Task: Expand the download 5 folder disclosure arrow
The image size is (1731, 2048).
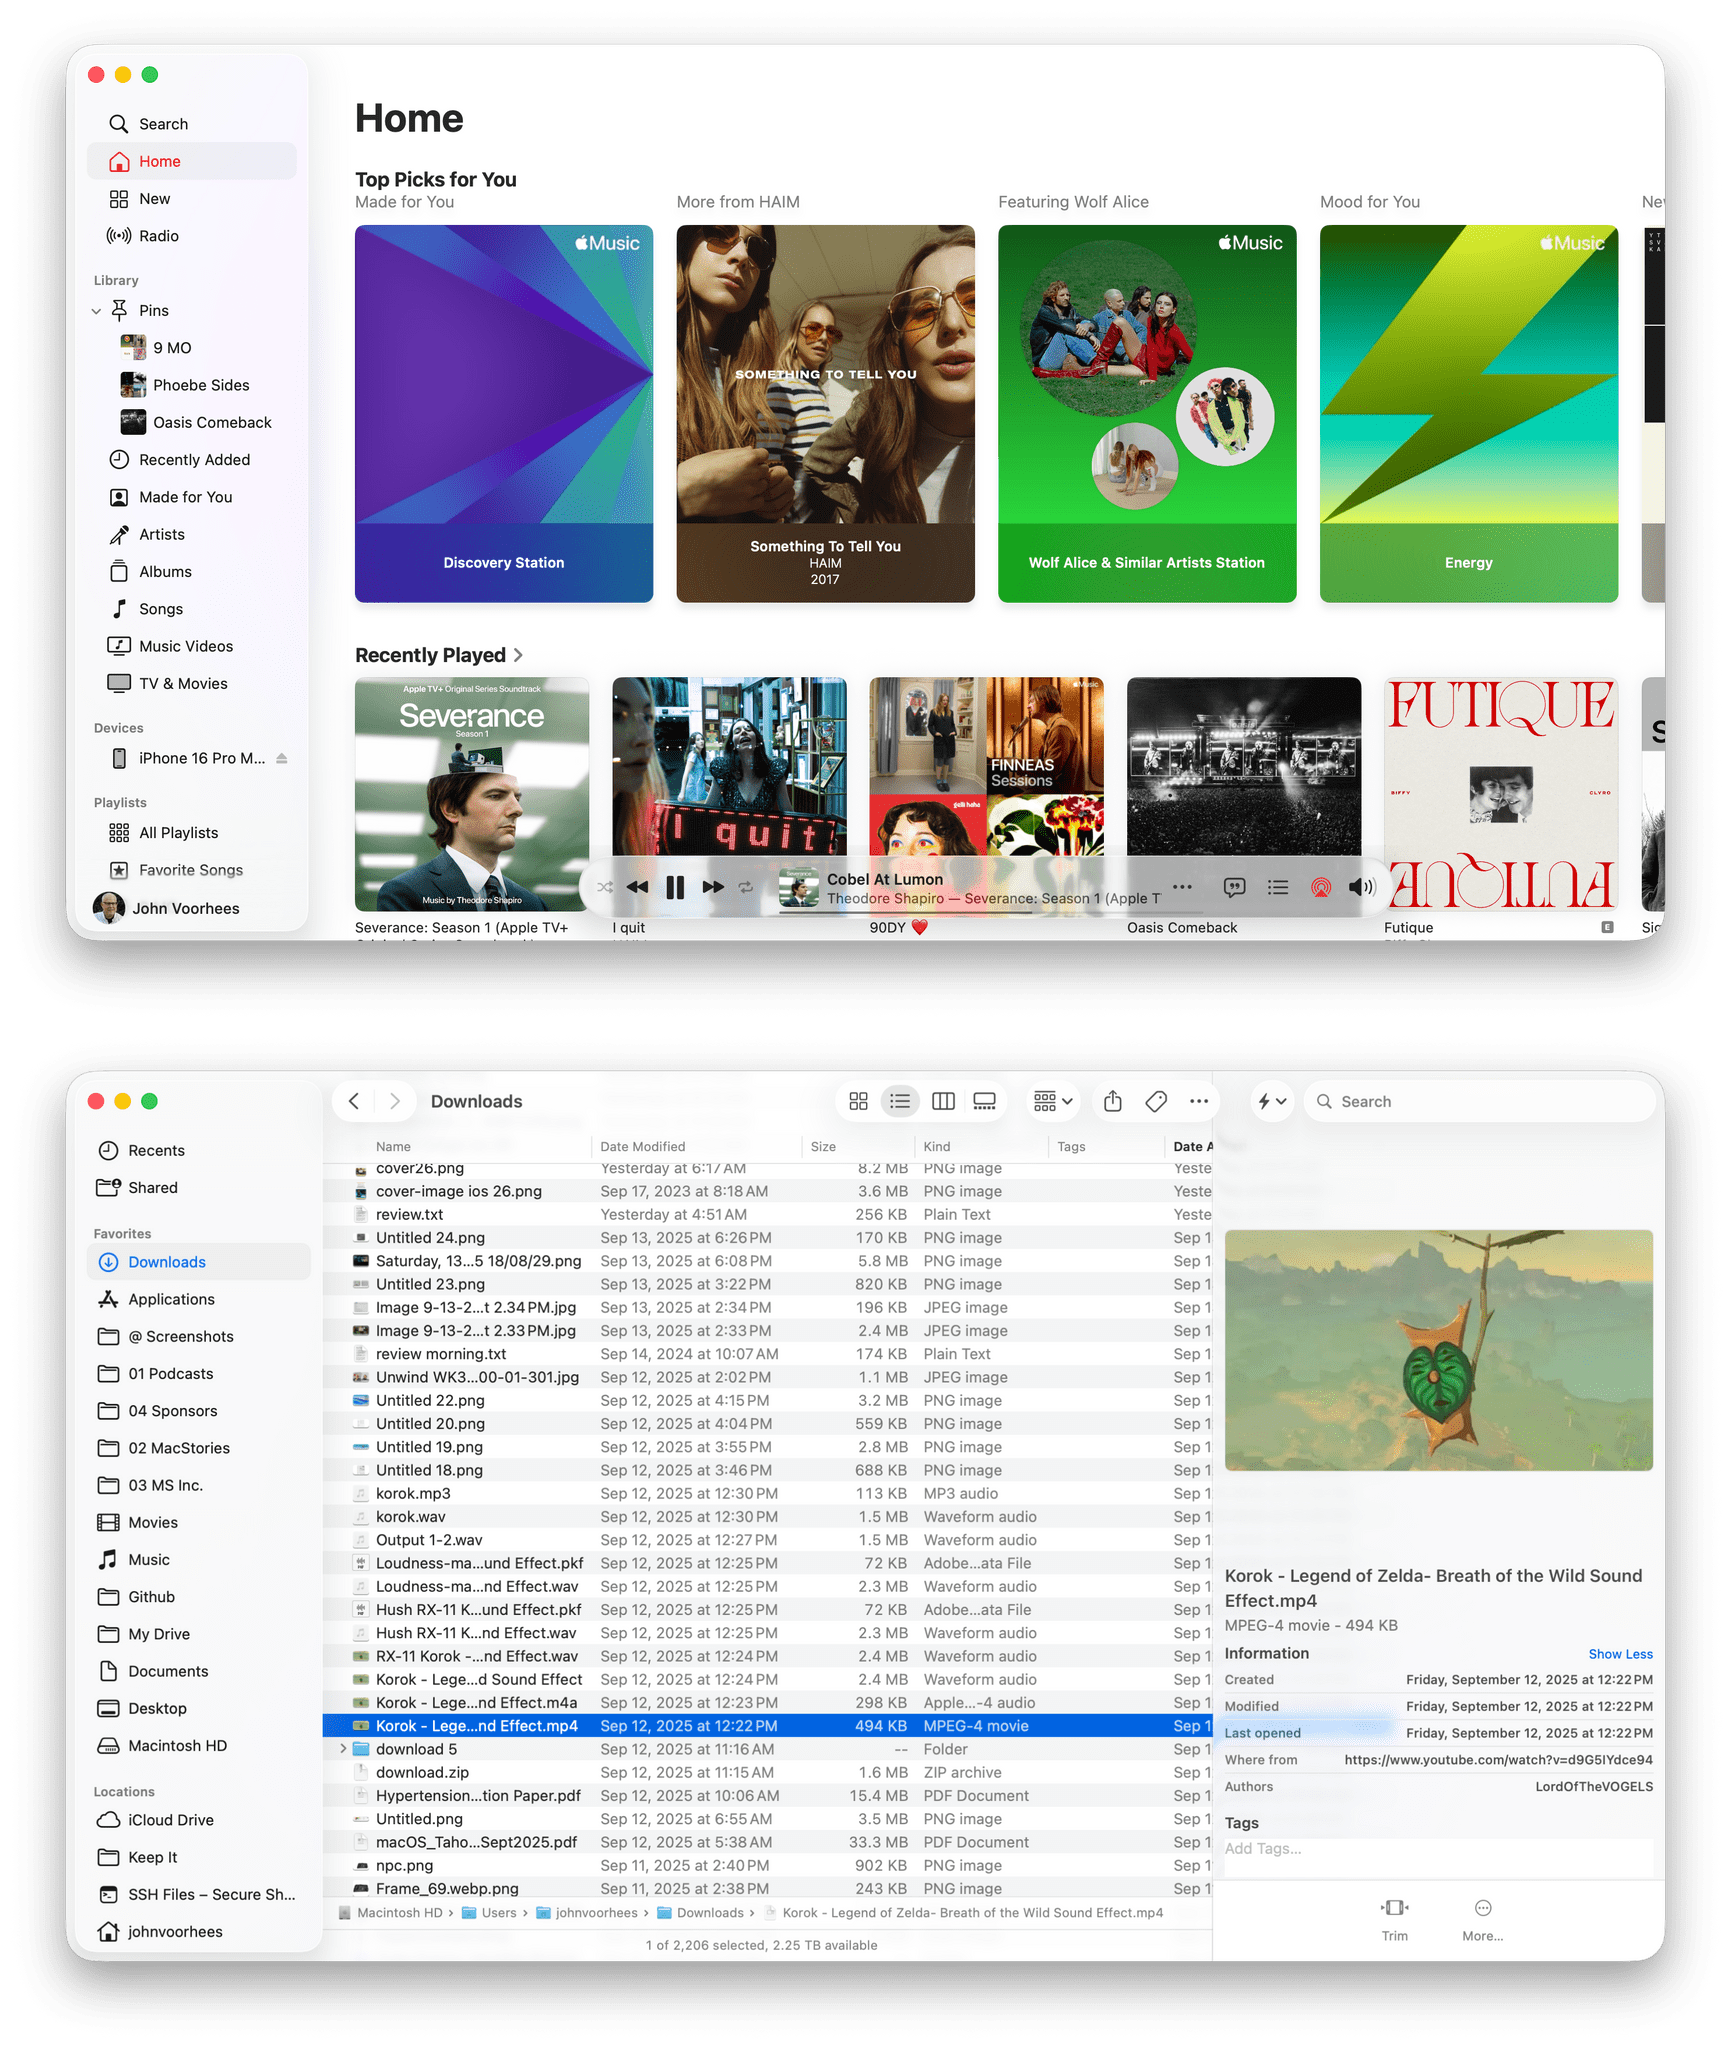Action: point(343,1749)
